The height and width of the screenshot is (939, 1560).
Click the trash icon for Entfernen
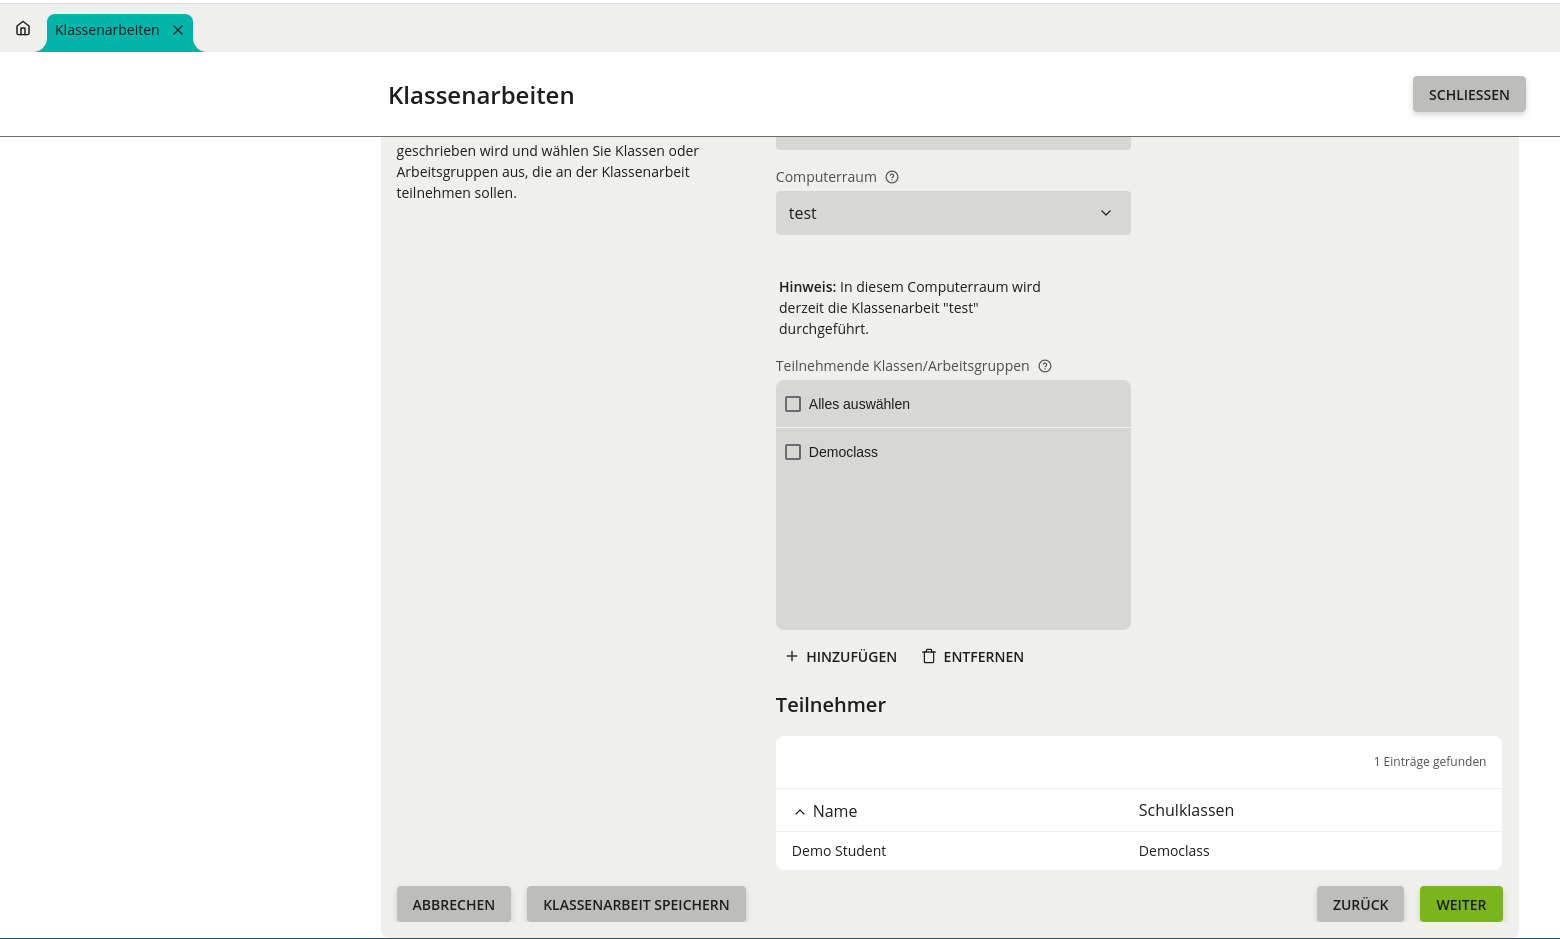[x=929, y=656]
